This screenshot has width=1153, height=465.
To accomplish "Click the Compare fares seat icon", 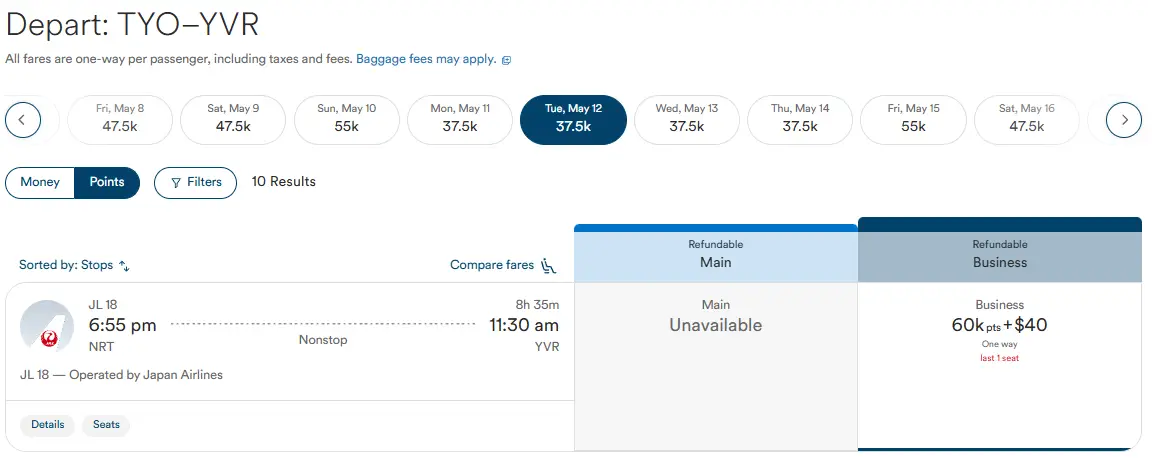I will (548, 266).
